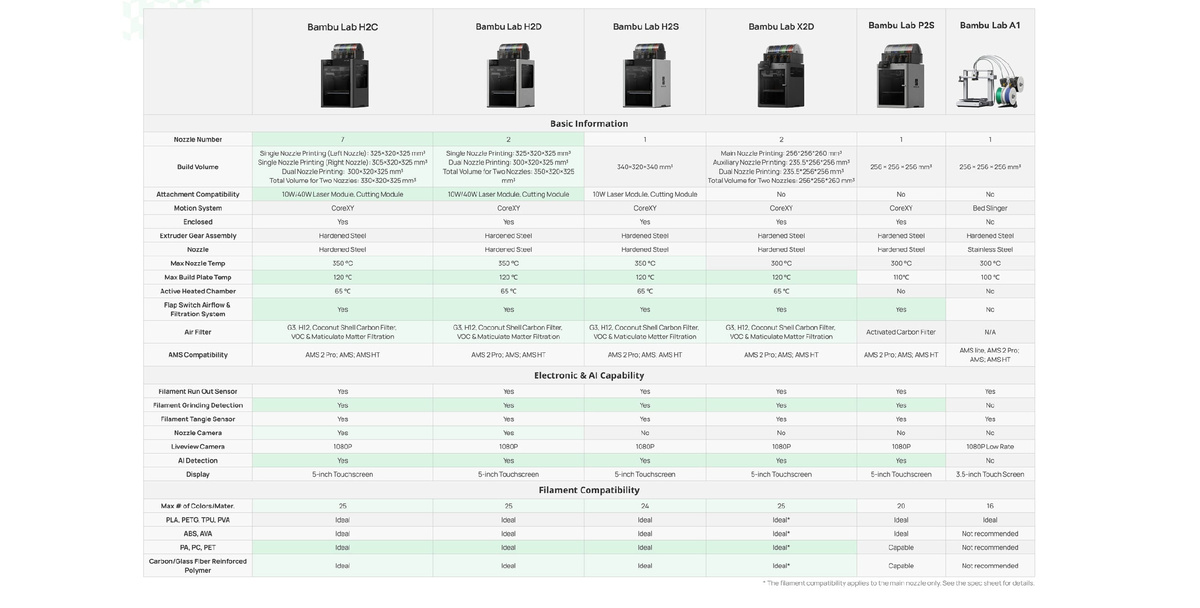Click "Capable" in the PA, PC, PET row
Image resolution: width=1200 pixels, height=608 pixels.
point(901,547)
